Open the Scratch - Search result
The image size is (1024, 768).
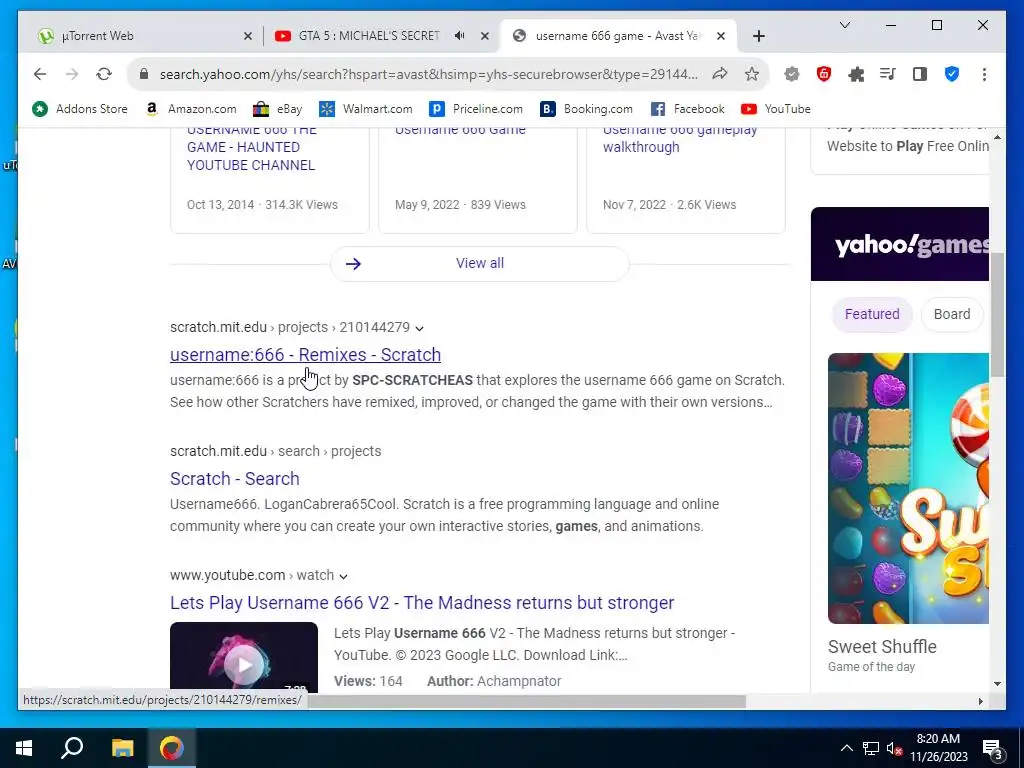click(234, 479)
